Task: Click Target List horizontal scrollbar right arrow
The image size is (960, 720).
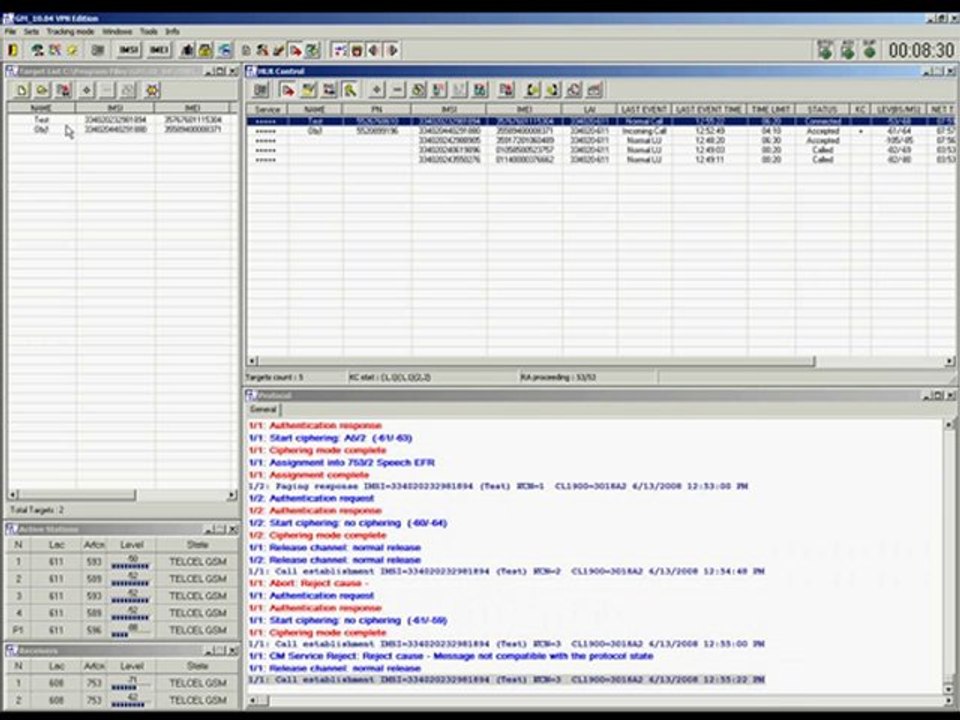Action: pos(231,495)
